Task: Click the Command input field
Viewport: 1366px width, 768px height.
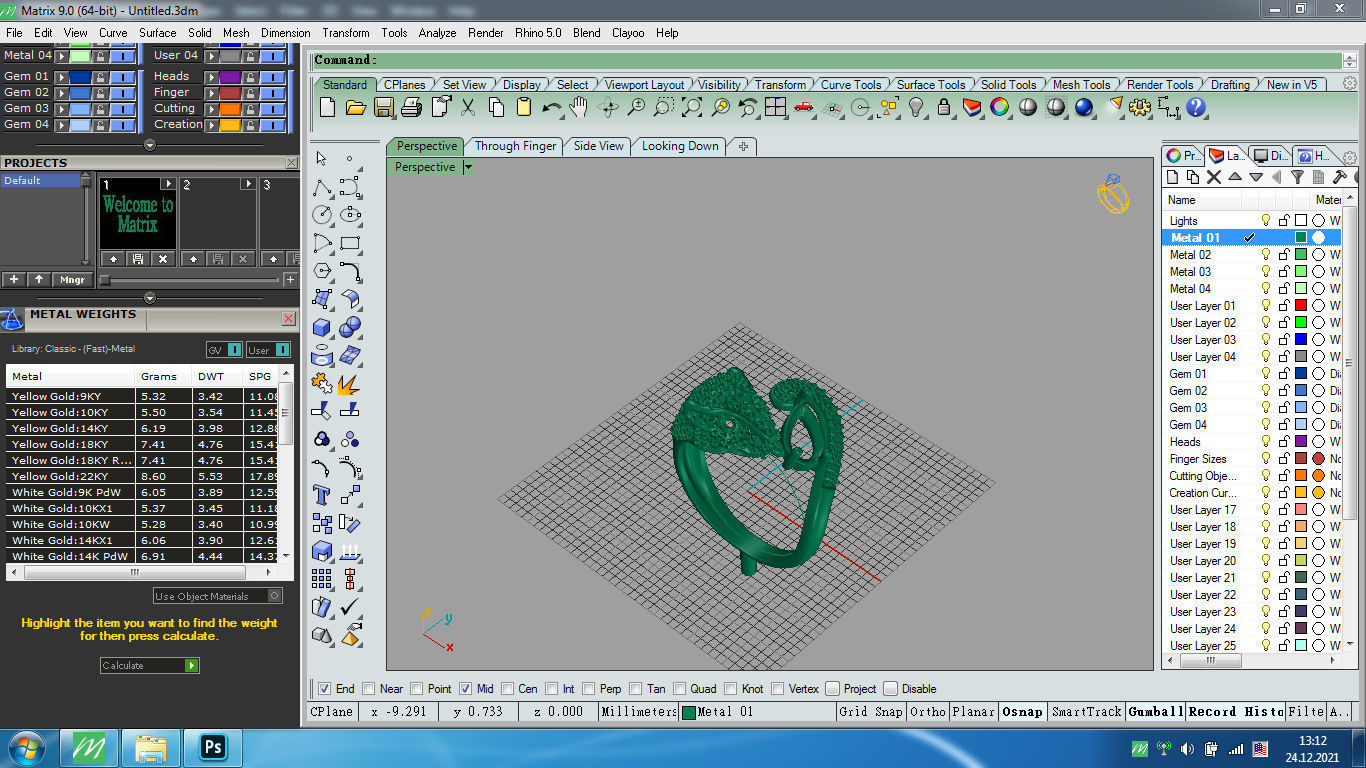Action: pos(826,60)
